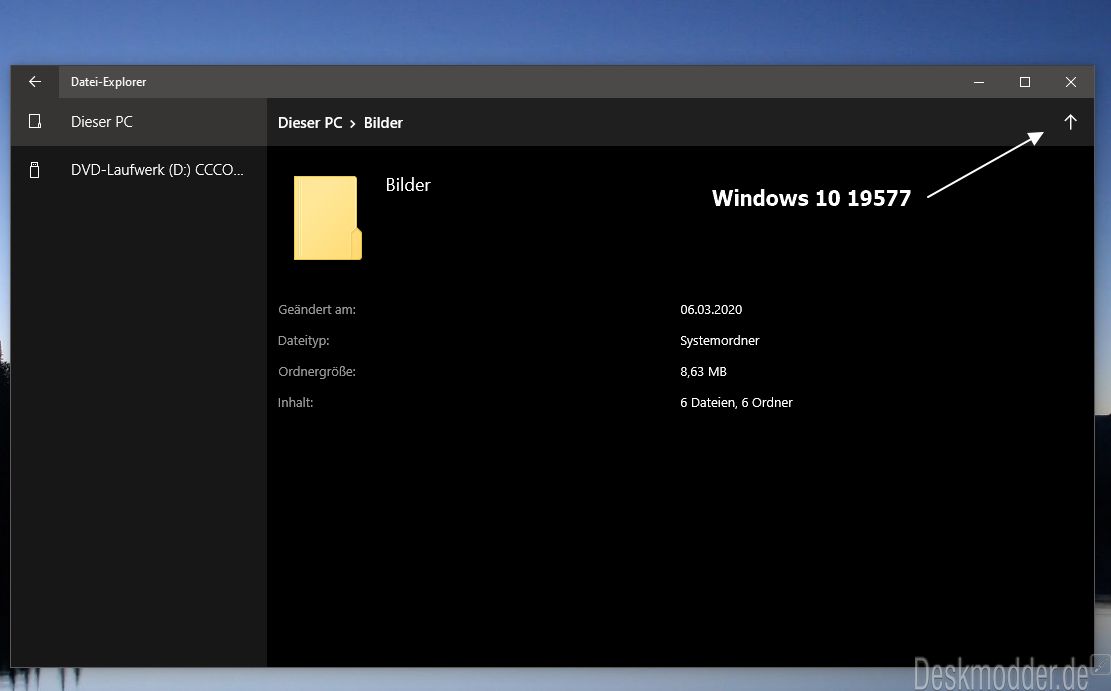
Task: Click the 8,63 MB size value
Action: (x=704, y=372)
